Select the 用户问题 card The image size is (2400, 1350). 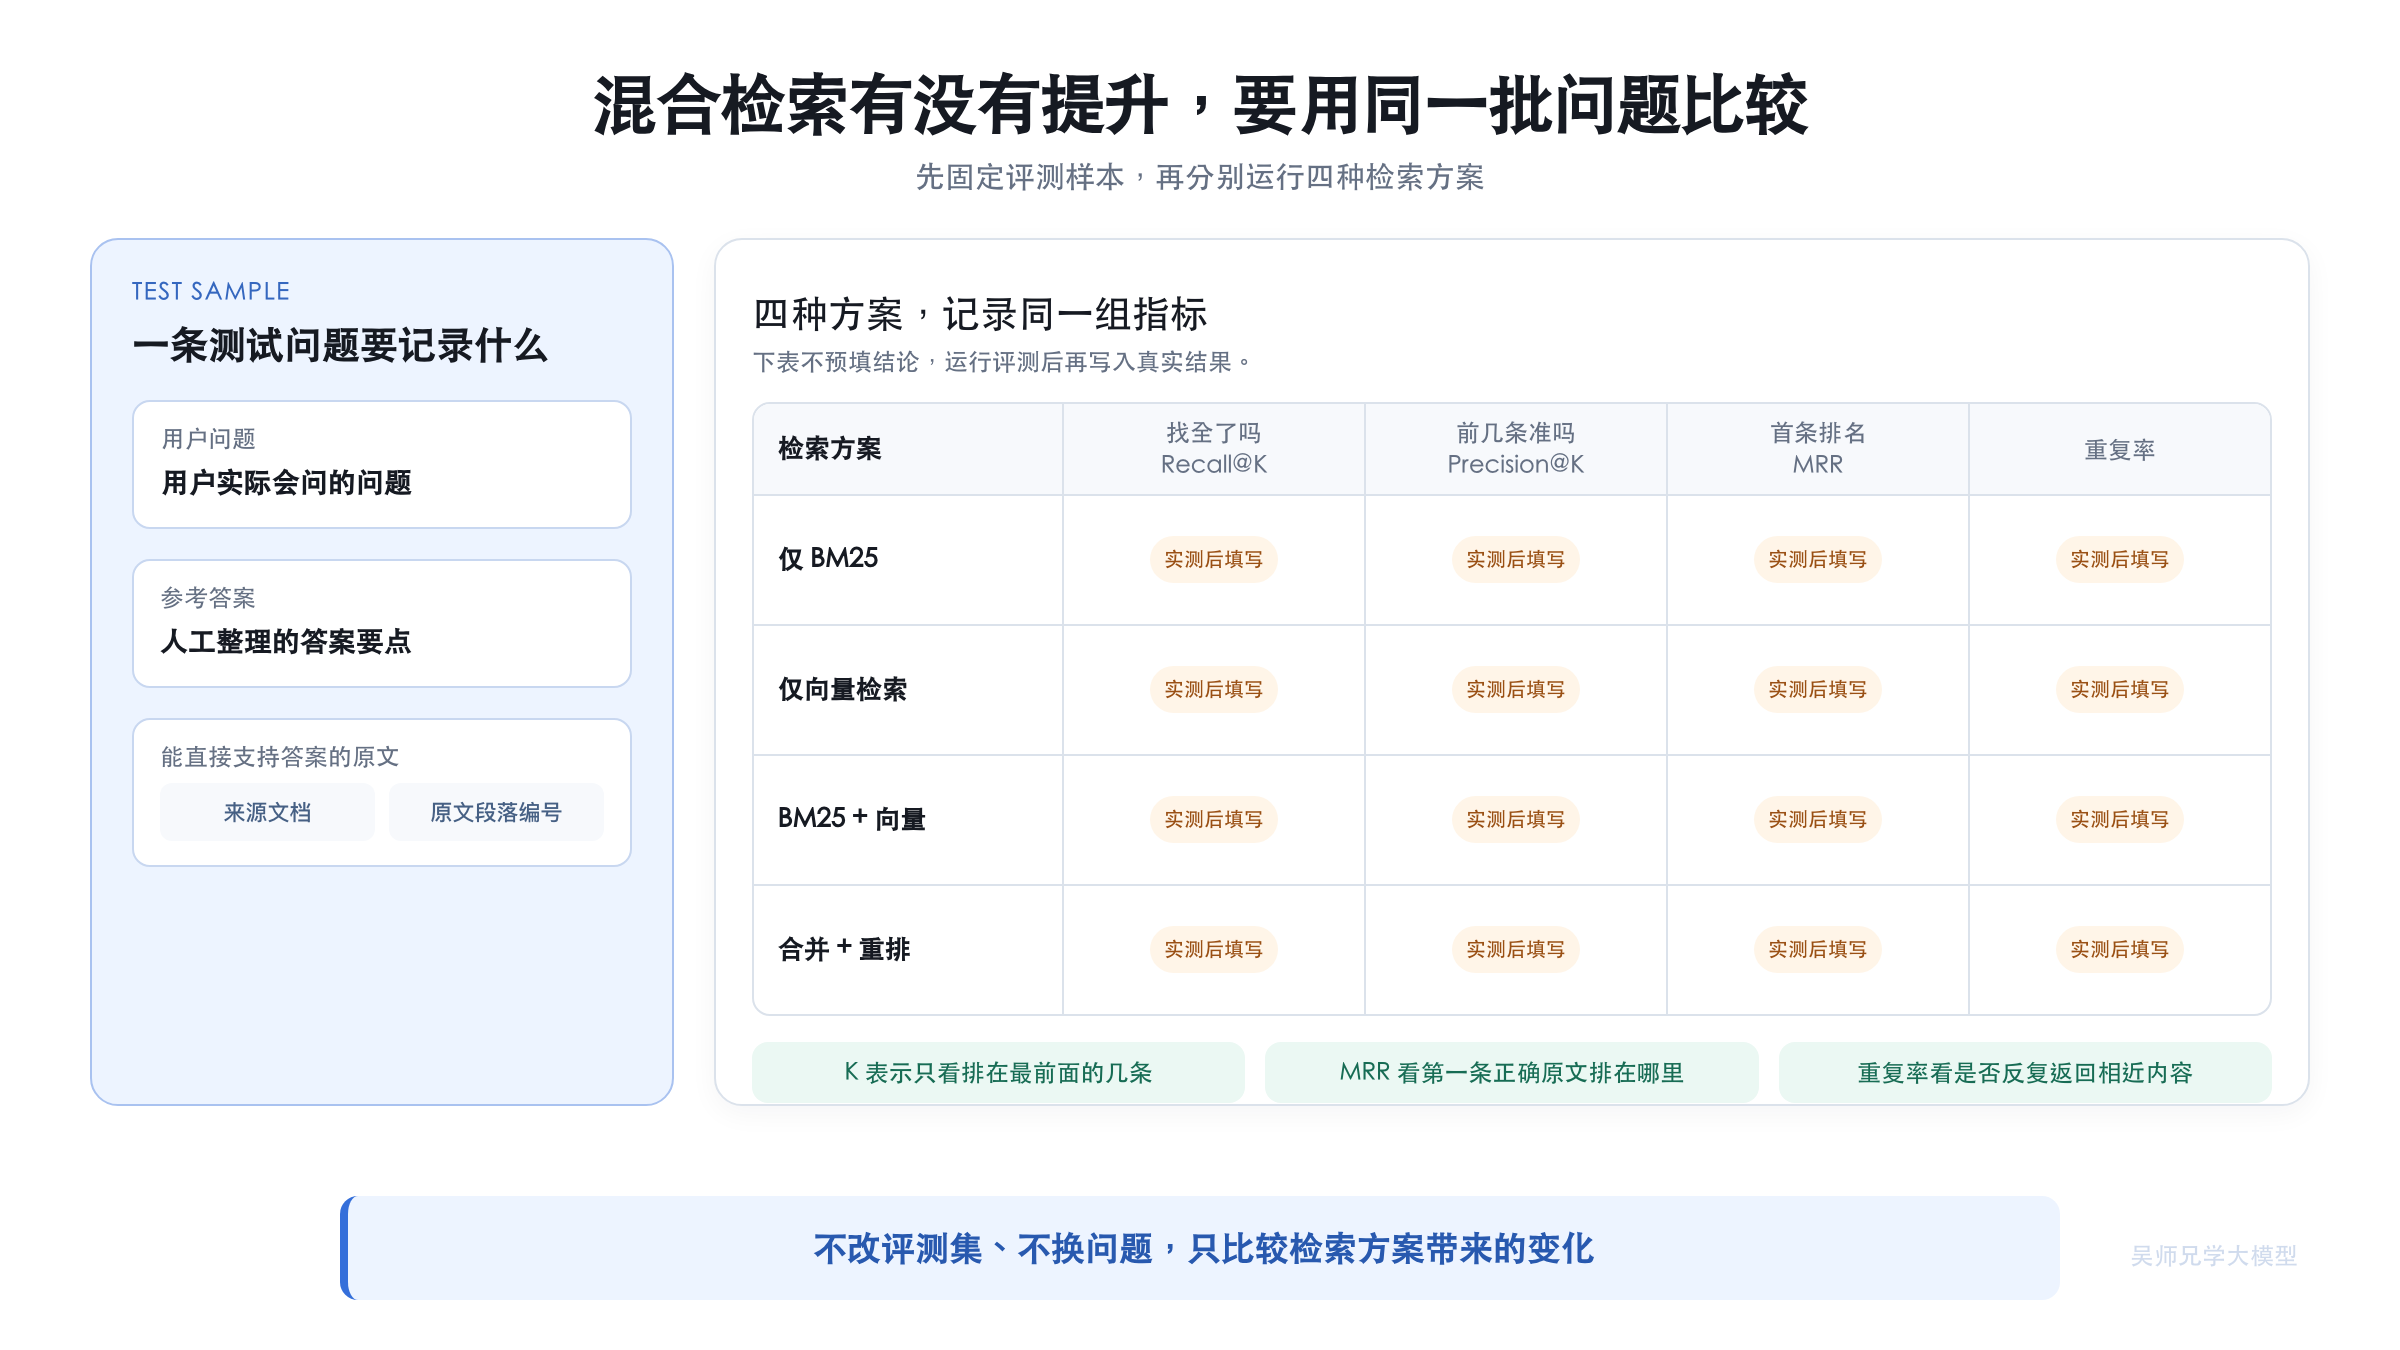tap(382, 464)
